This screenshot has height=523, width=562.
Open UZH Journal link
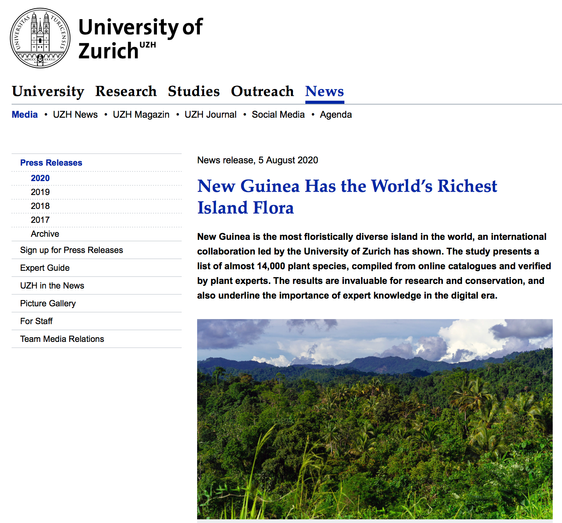(210, 114)
